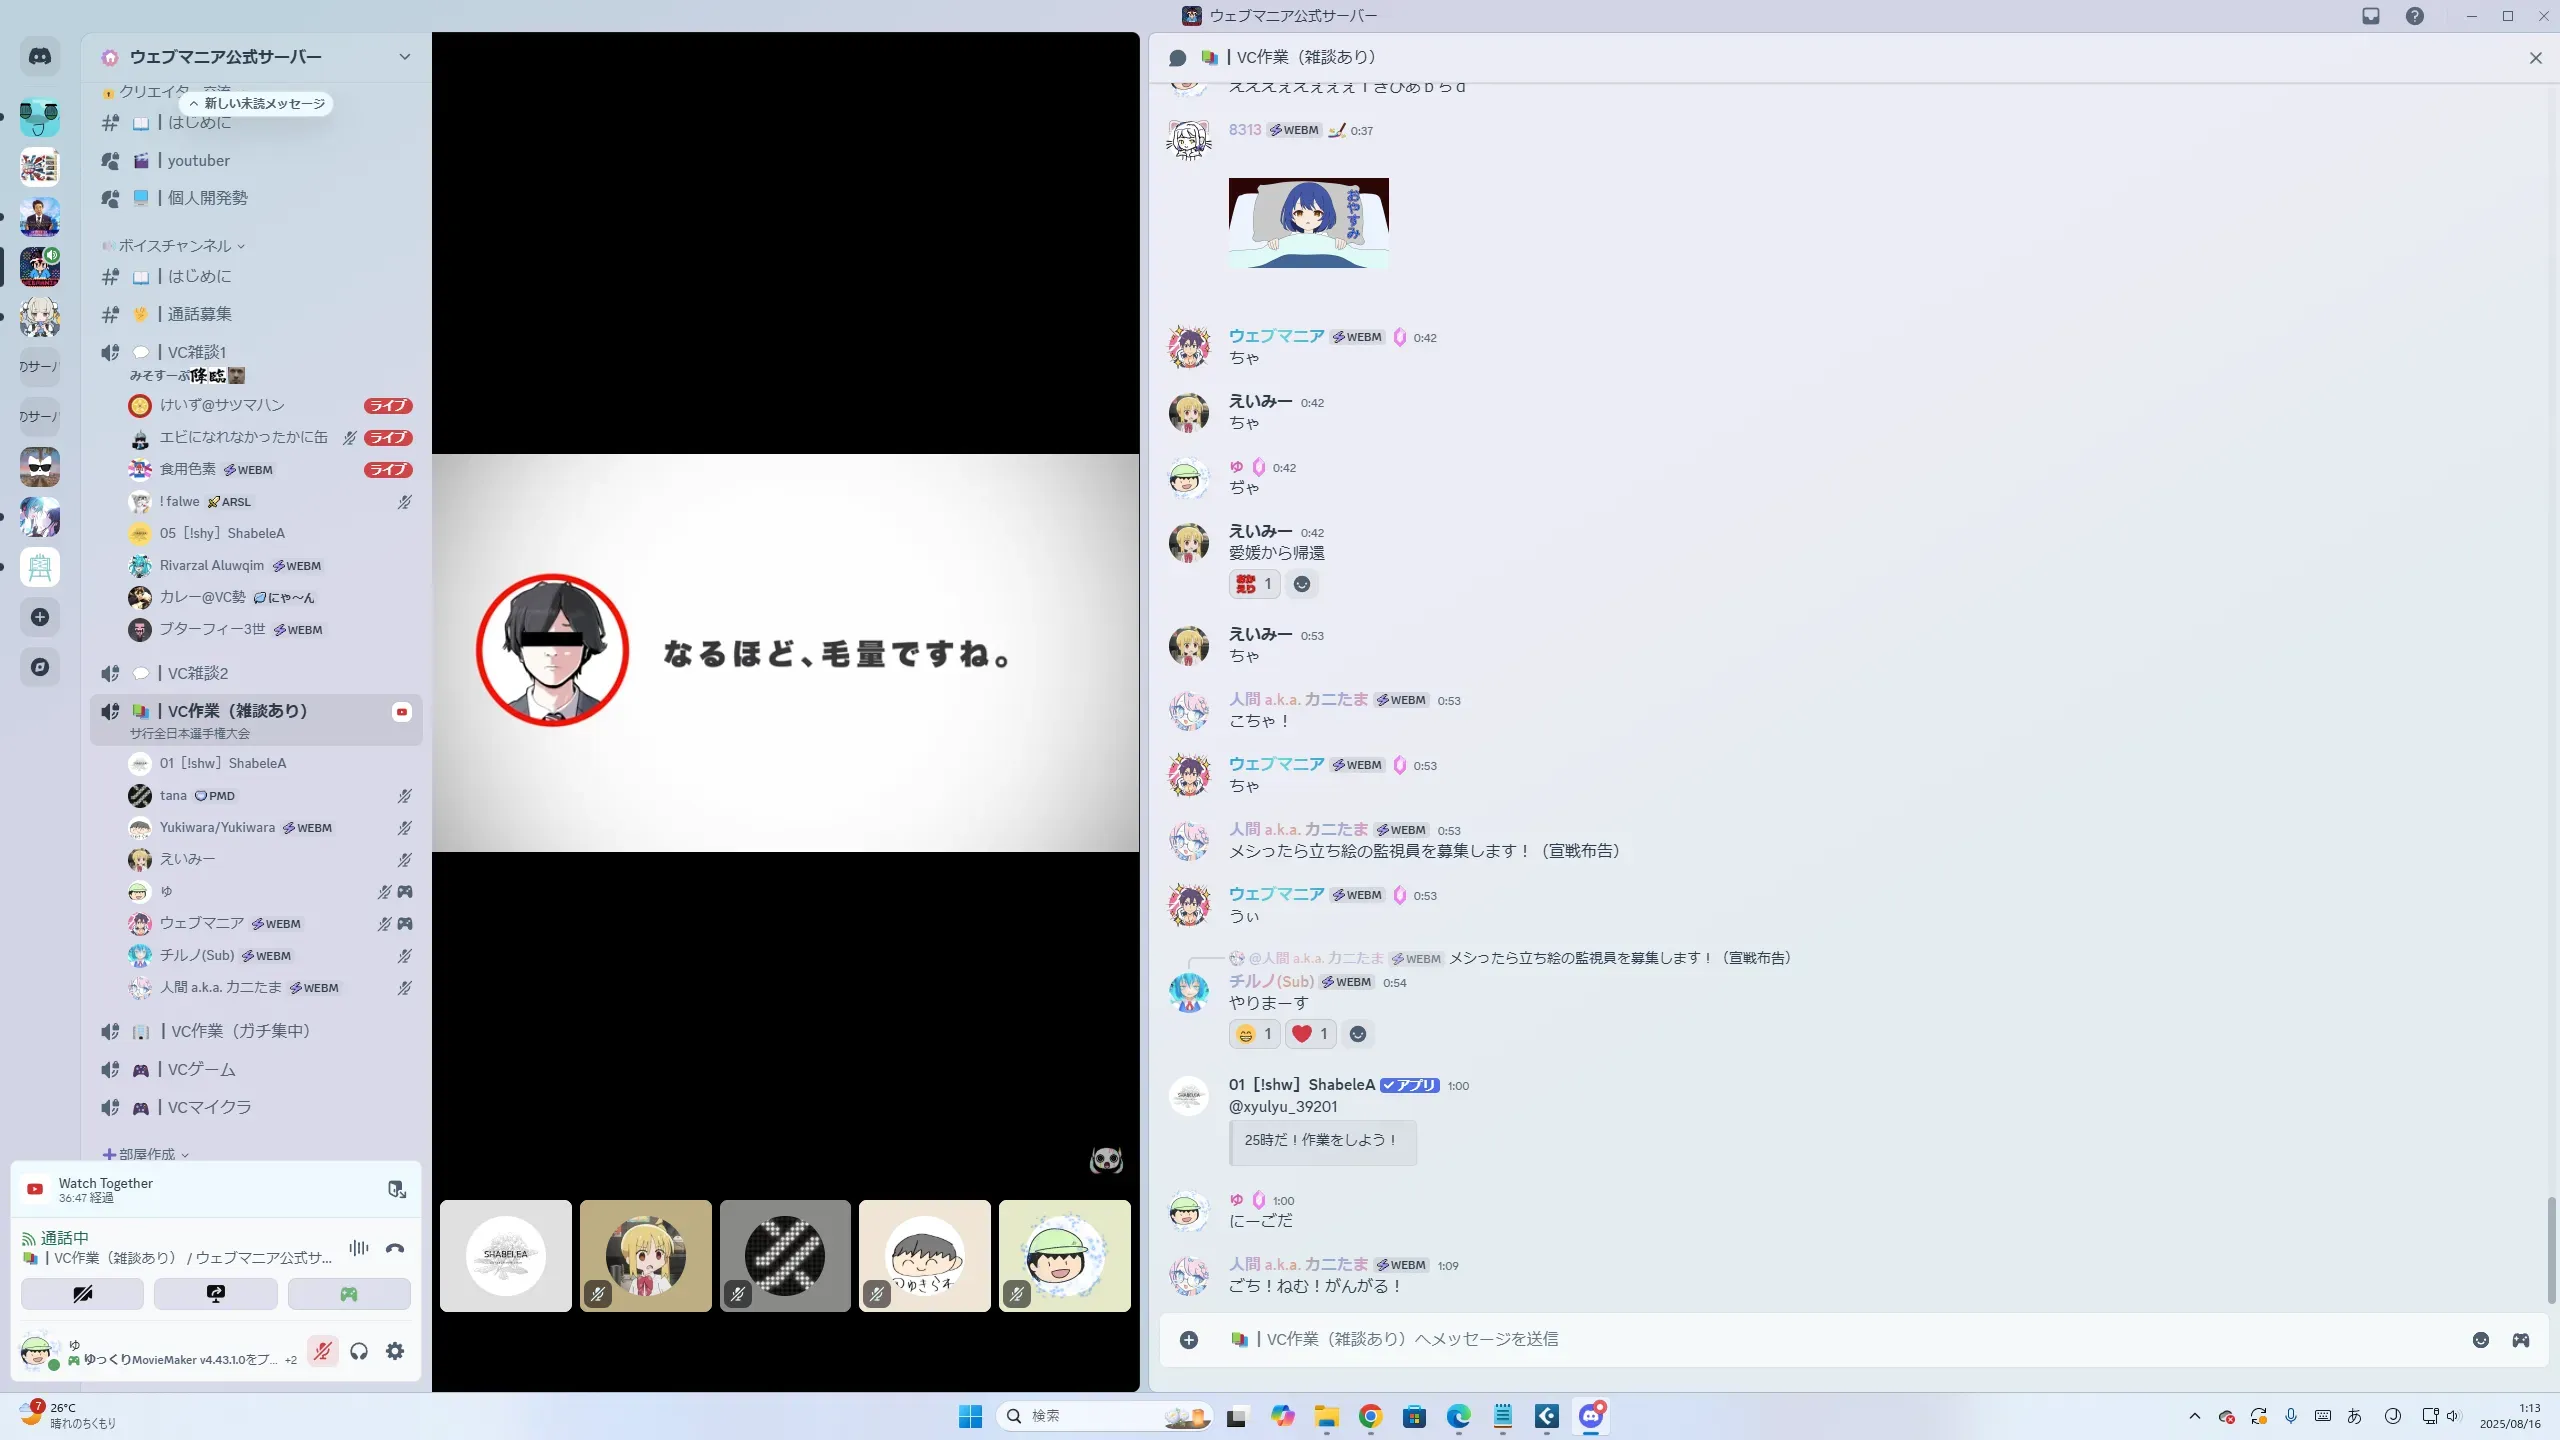Open Discord direct messages home icon

click(x=40, y=57)
